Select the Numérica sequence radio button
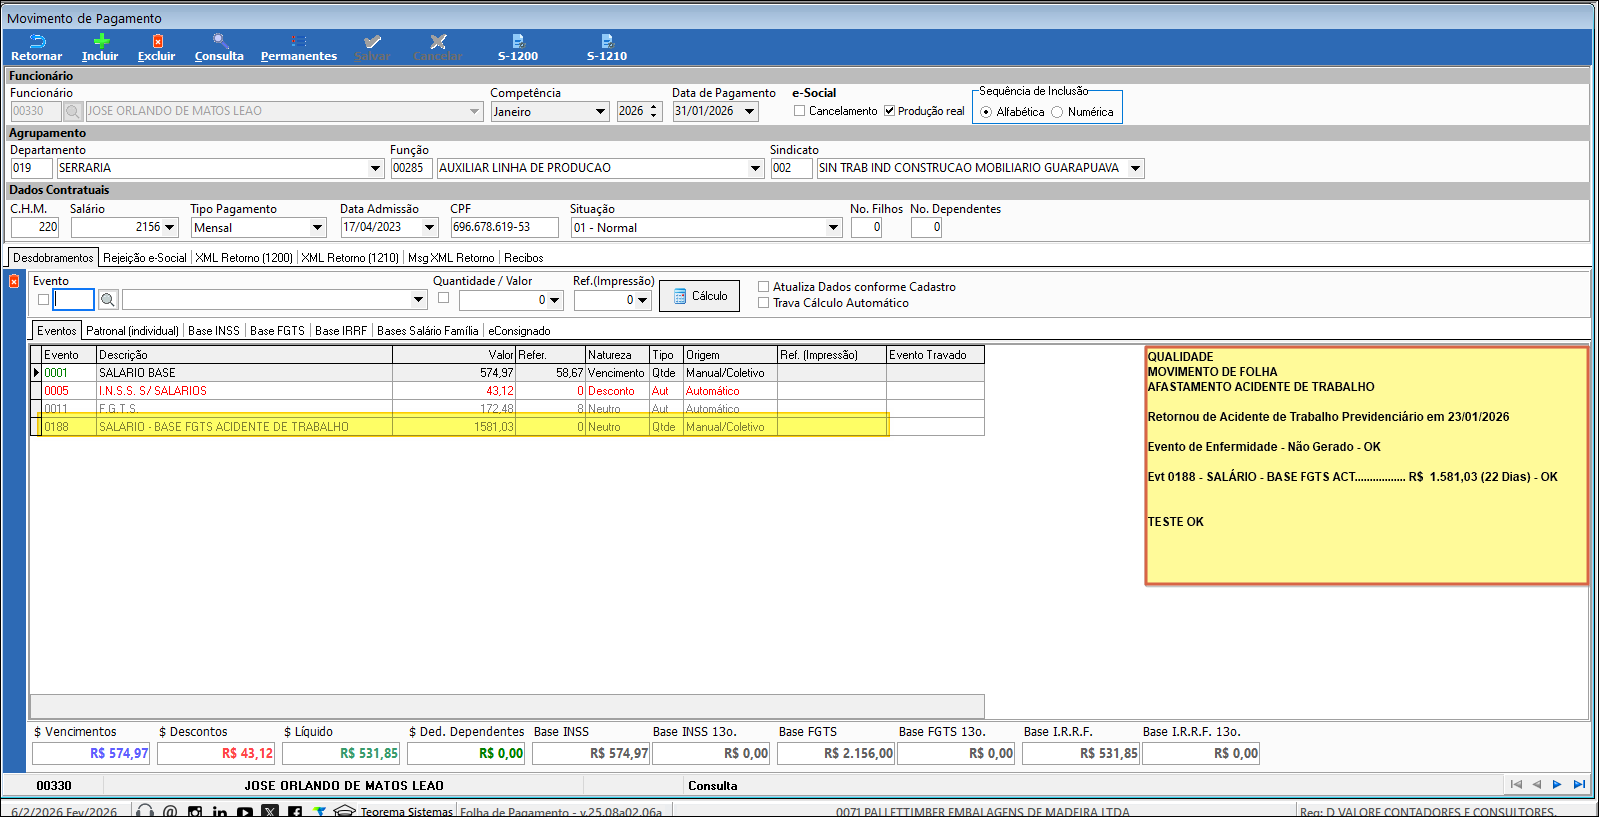 point(1057,112)
